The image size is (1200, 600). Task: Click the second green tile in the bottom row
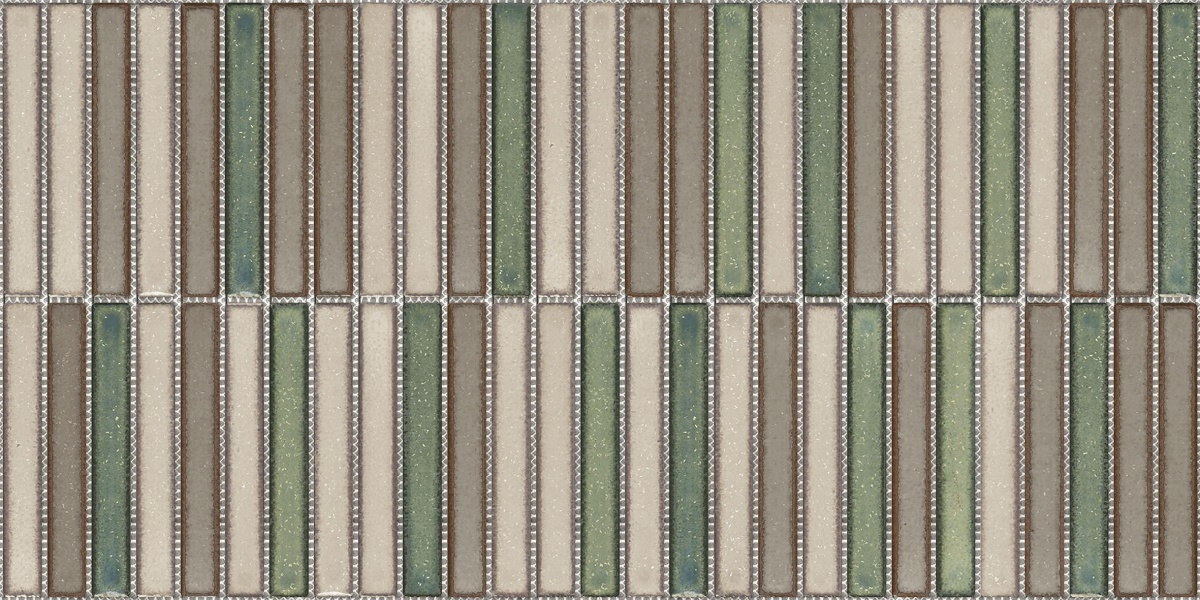(289, 448)
